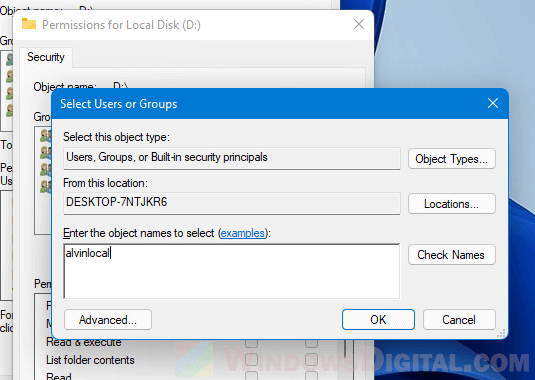Click the location field showing DESKTOP-7NTJKR6
This screenshot has width=535, height=380.
[232, 203]
